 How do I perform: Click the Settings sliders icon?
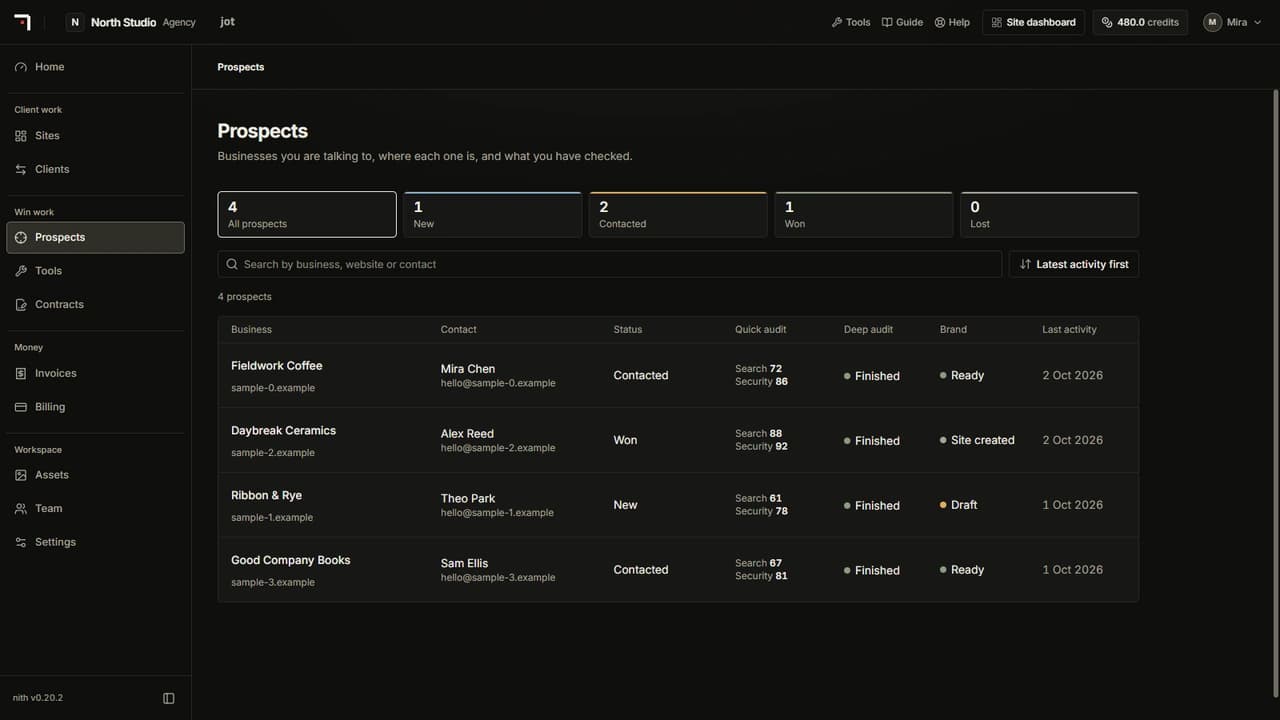21,542
